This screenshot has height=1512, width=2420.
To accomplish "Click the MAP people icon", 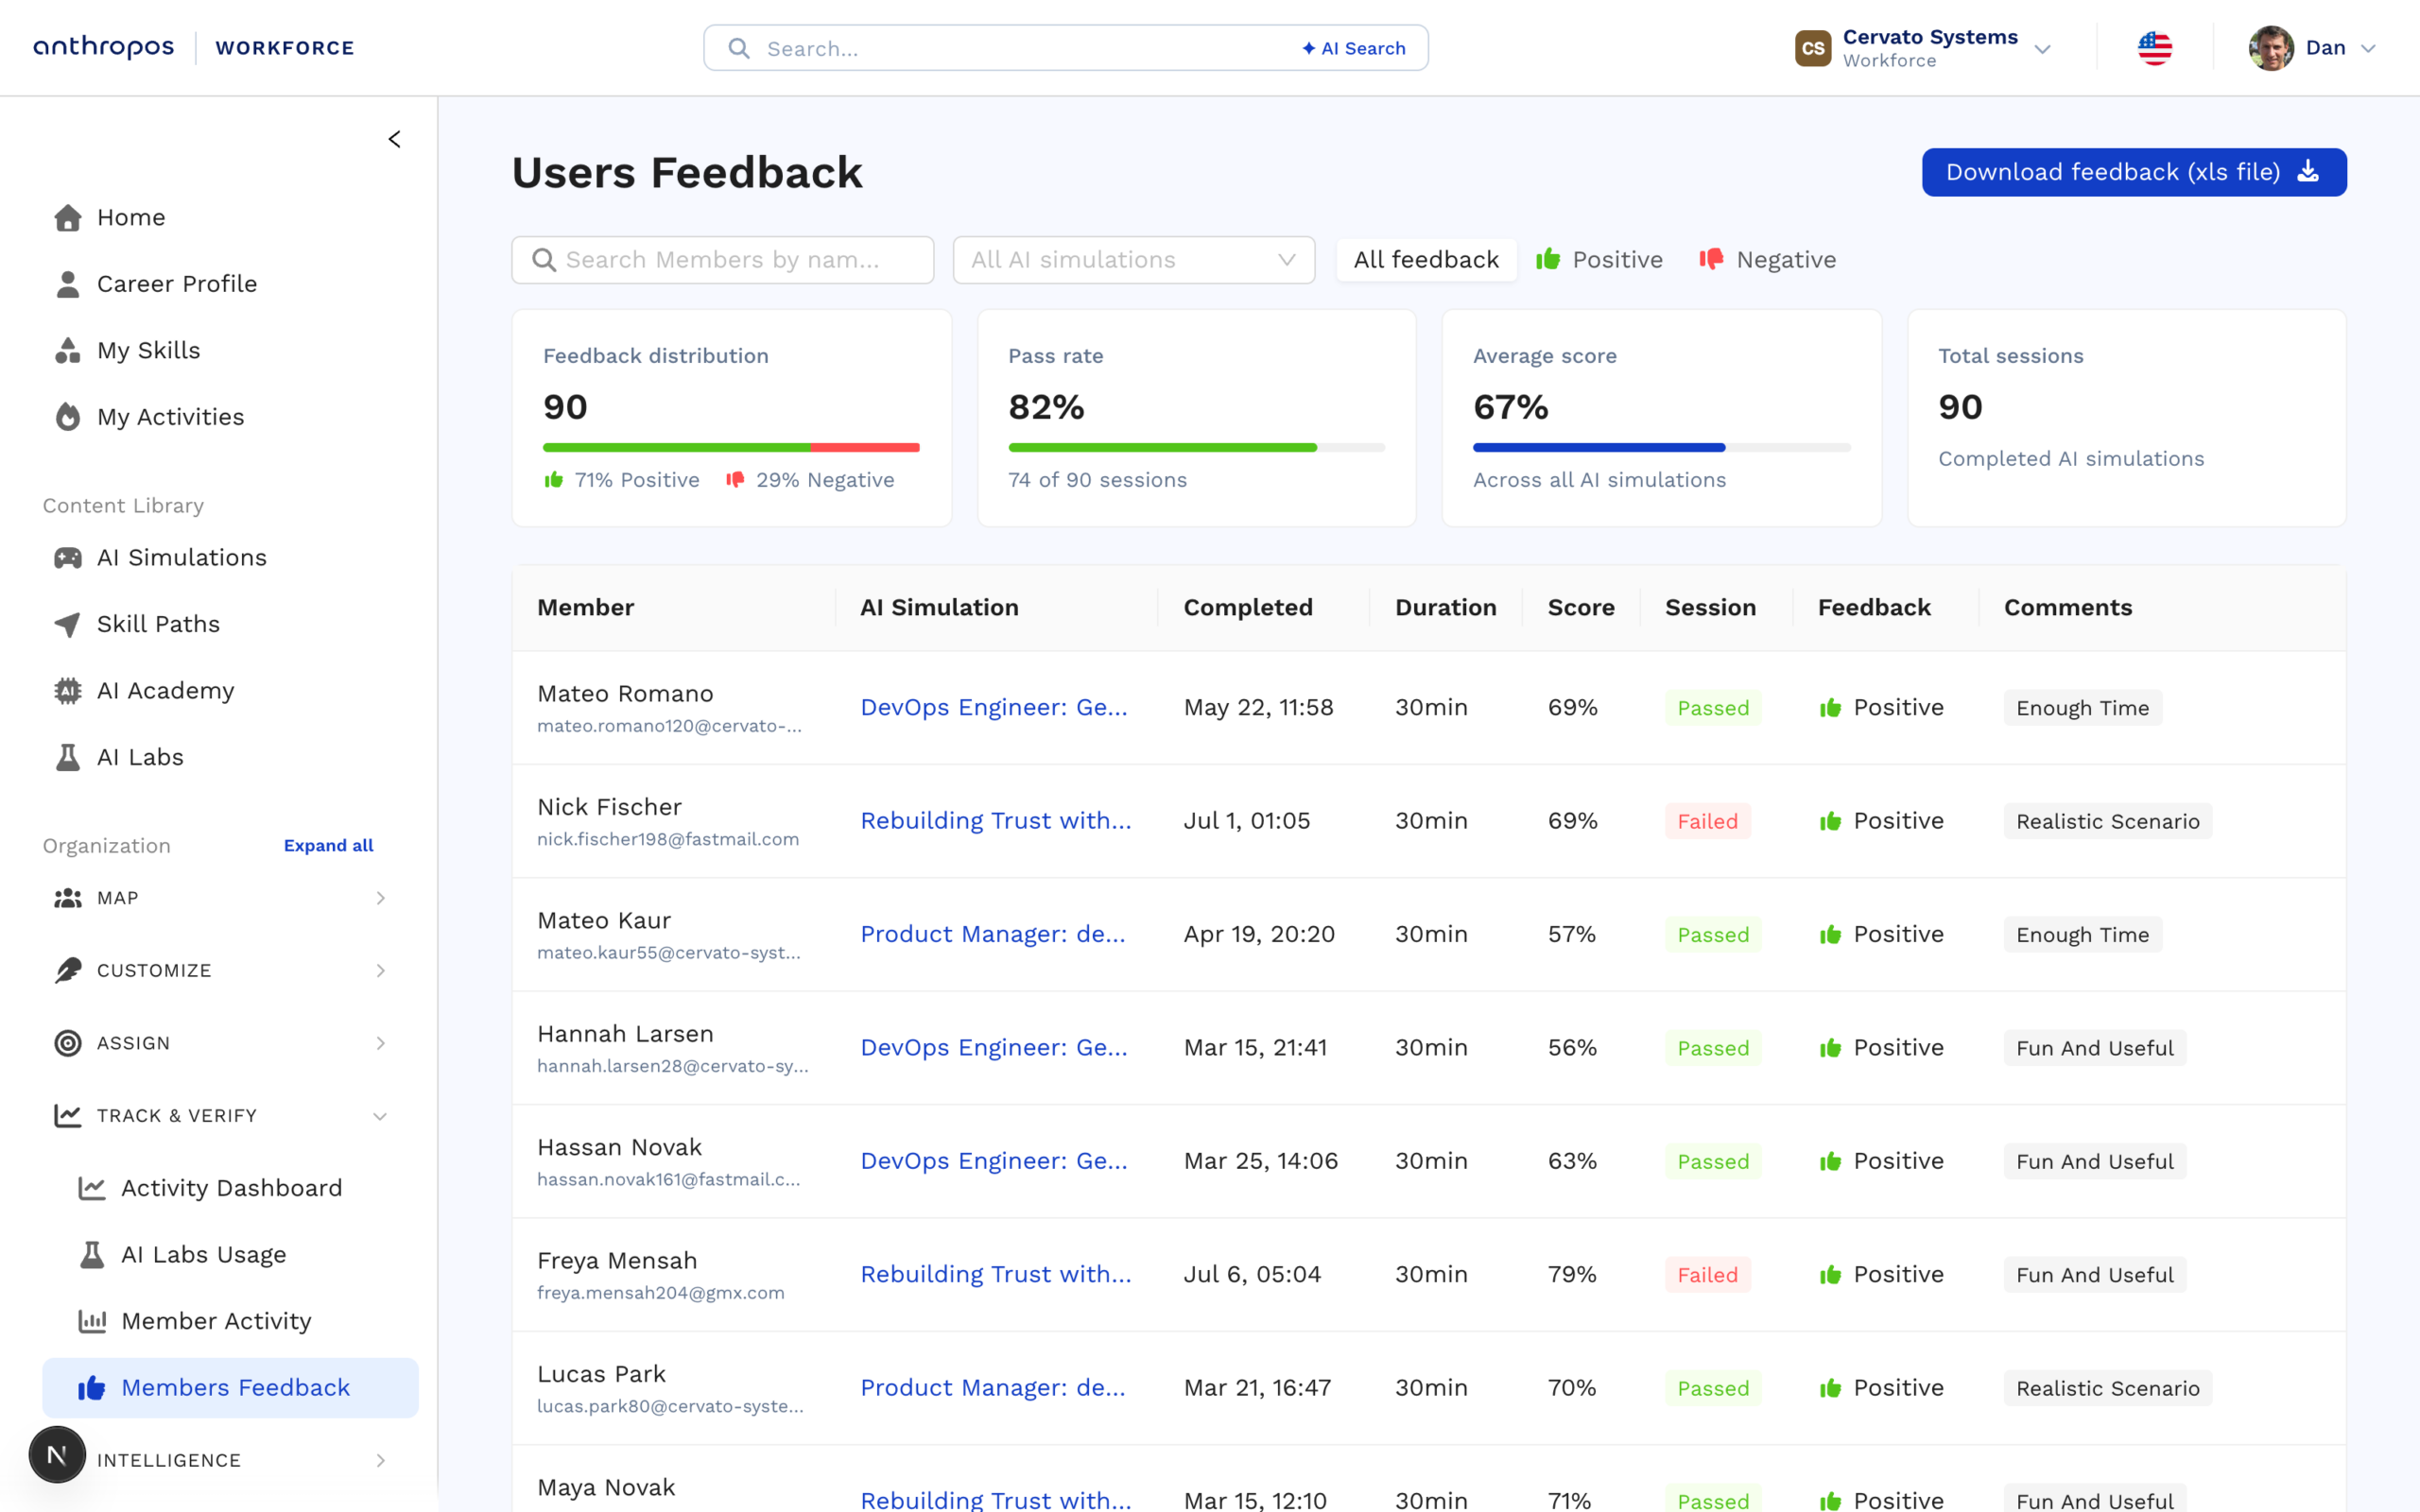I will [x=68, y=898].
